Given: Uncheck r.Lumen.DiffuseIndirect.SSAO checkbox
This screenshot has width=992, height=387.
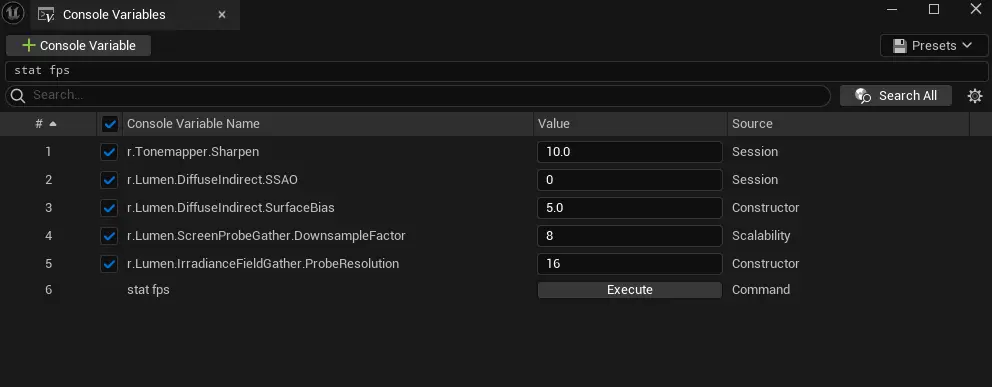Looking at the screenshot, I should (x=109, y=180).
